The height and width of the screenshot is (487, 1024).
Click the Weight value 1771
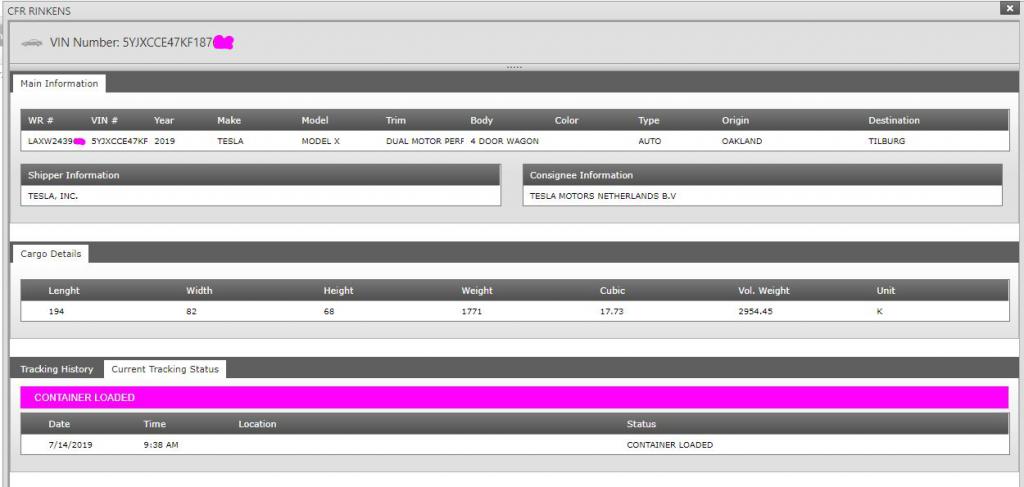point(472,311)
